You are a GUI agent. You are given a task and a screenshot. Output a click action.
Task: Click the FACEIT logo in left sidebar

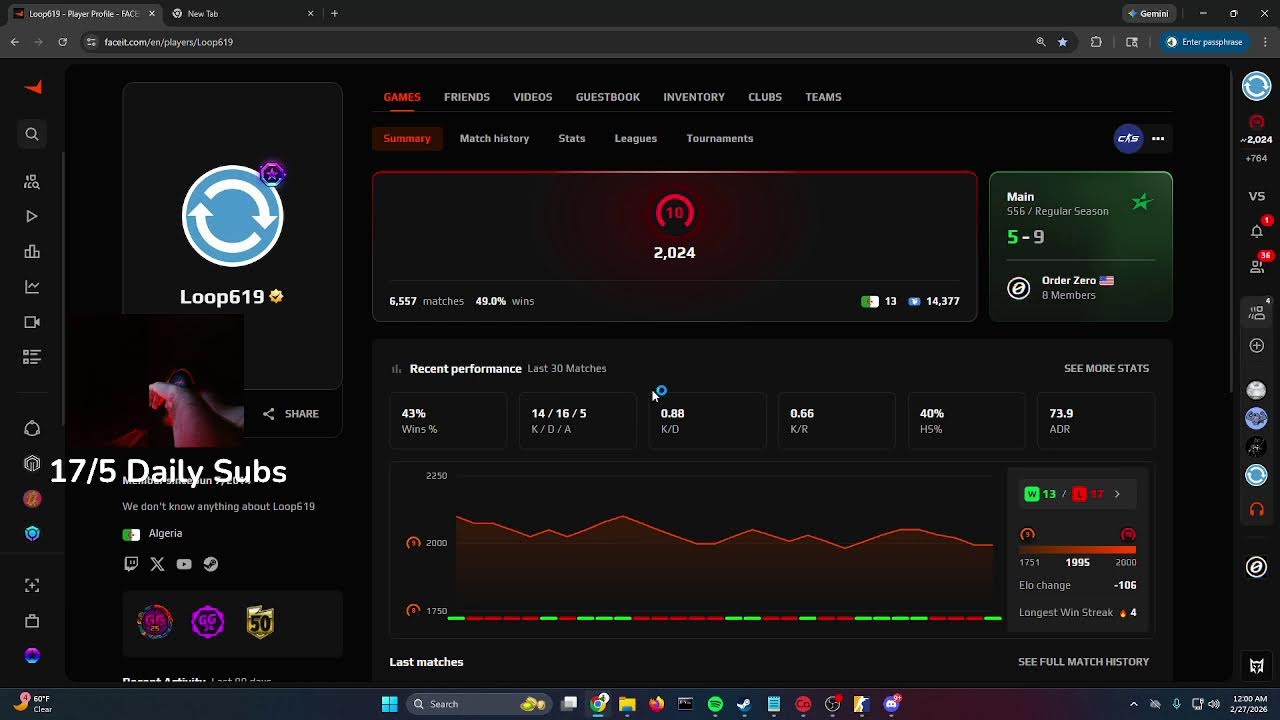coord(33,88)
